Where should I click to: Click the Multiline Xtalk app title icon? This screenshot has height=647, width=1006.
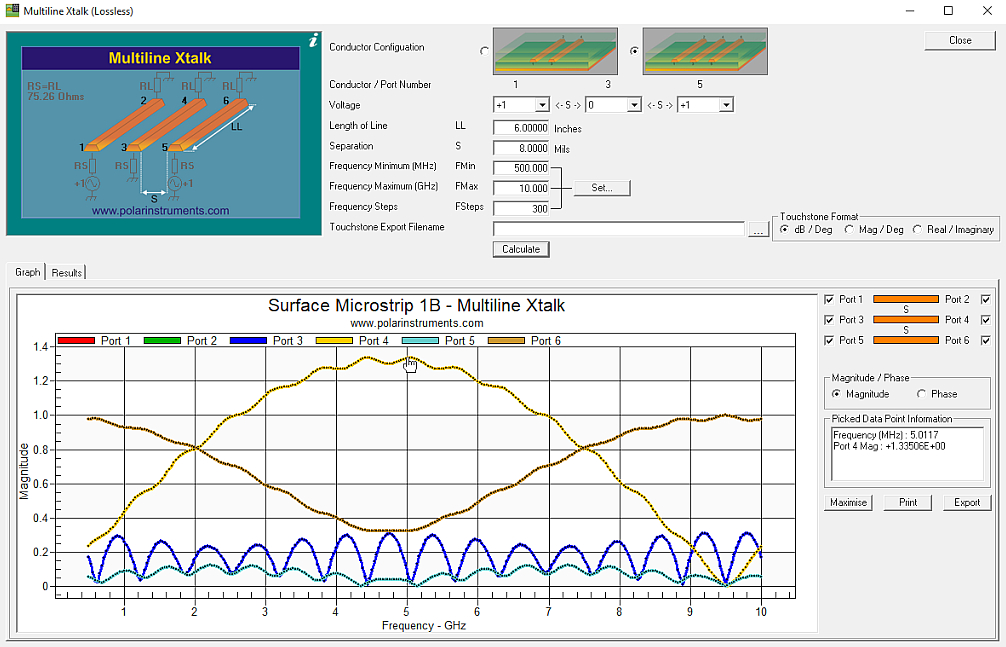click(12, 11)
